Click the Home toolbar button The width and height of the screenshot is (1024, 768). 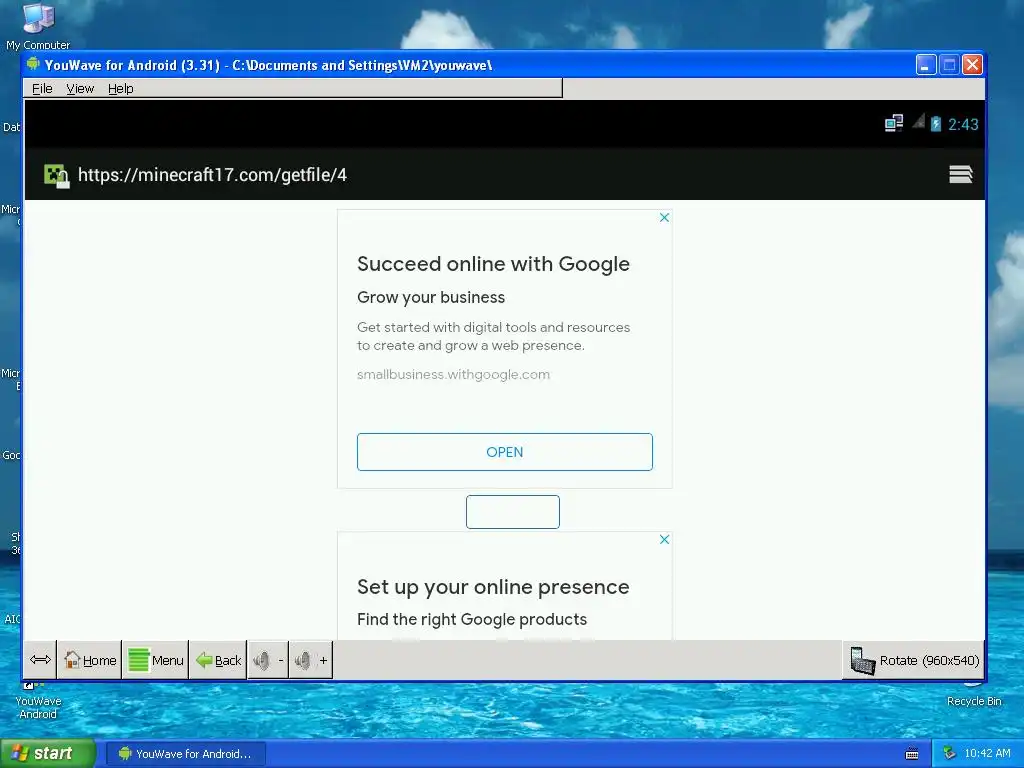tap(90, 660)
